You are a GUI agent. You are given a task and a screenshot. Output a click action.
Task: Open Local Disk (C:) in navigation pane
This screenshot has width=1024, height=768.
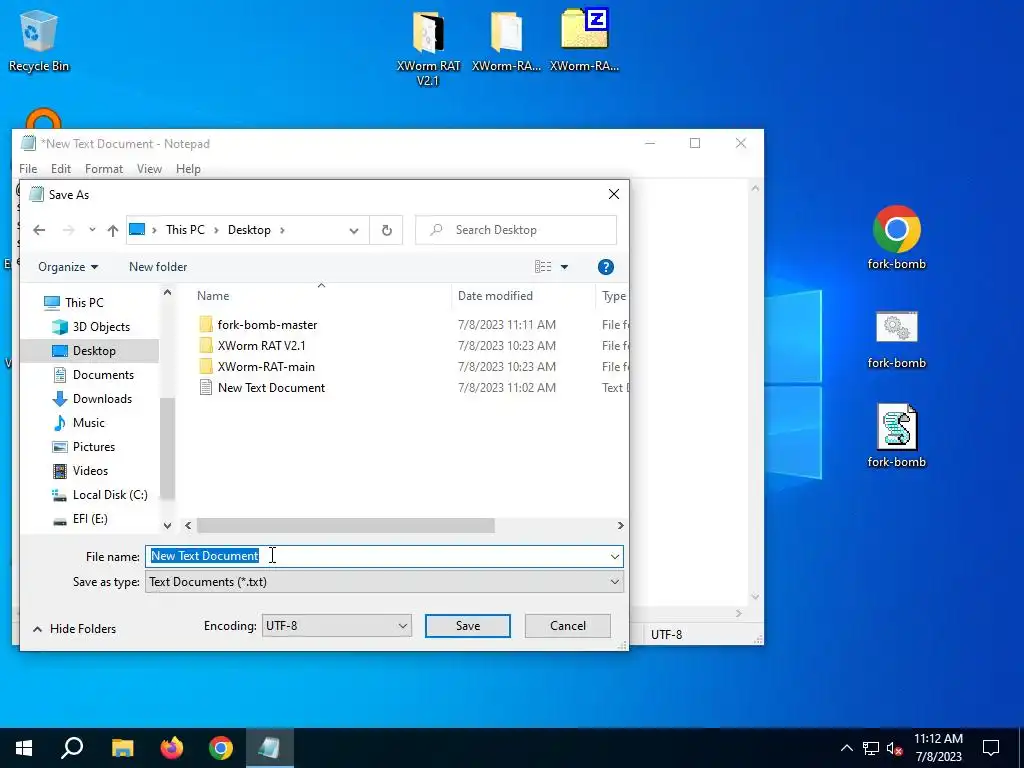tap(110, 494)
